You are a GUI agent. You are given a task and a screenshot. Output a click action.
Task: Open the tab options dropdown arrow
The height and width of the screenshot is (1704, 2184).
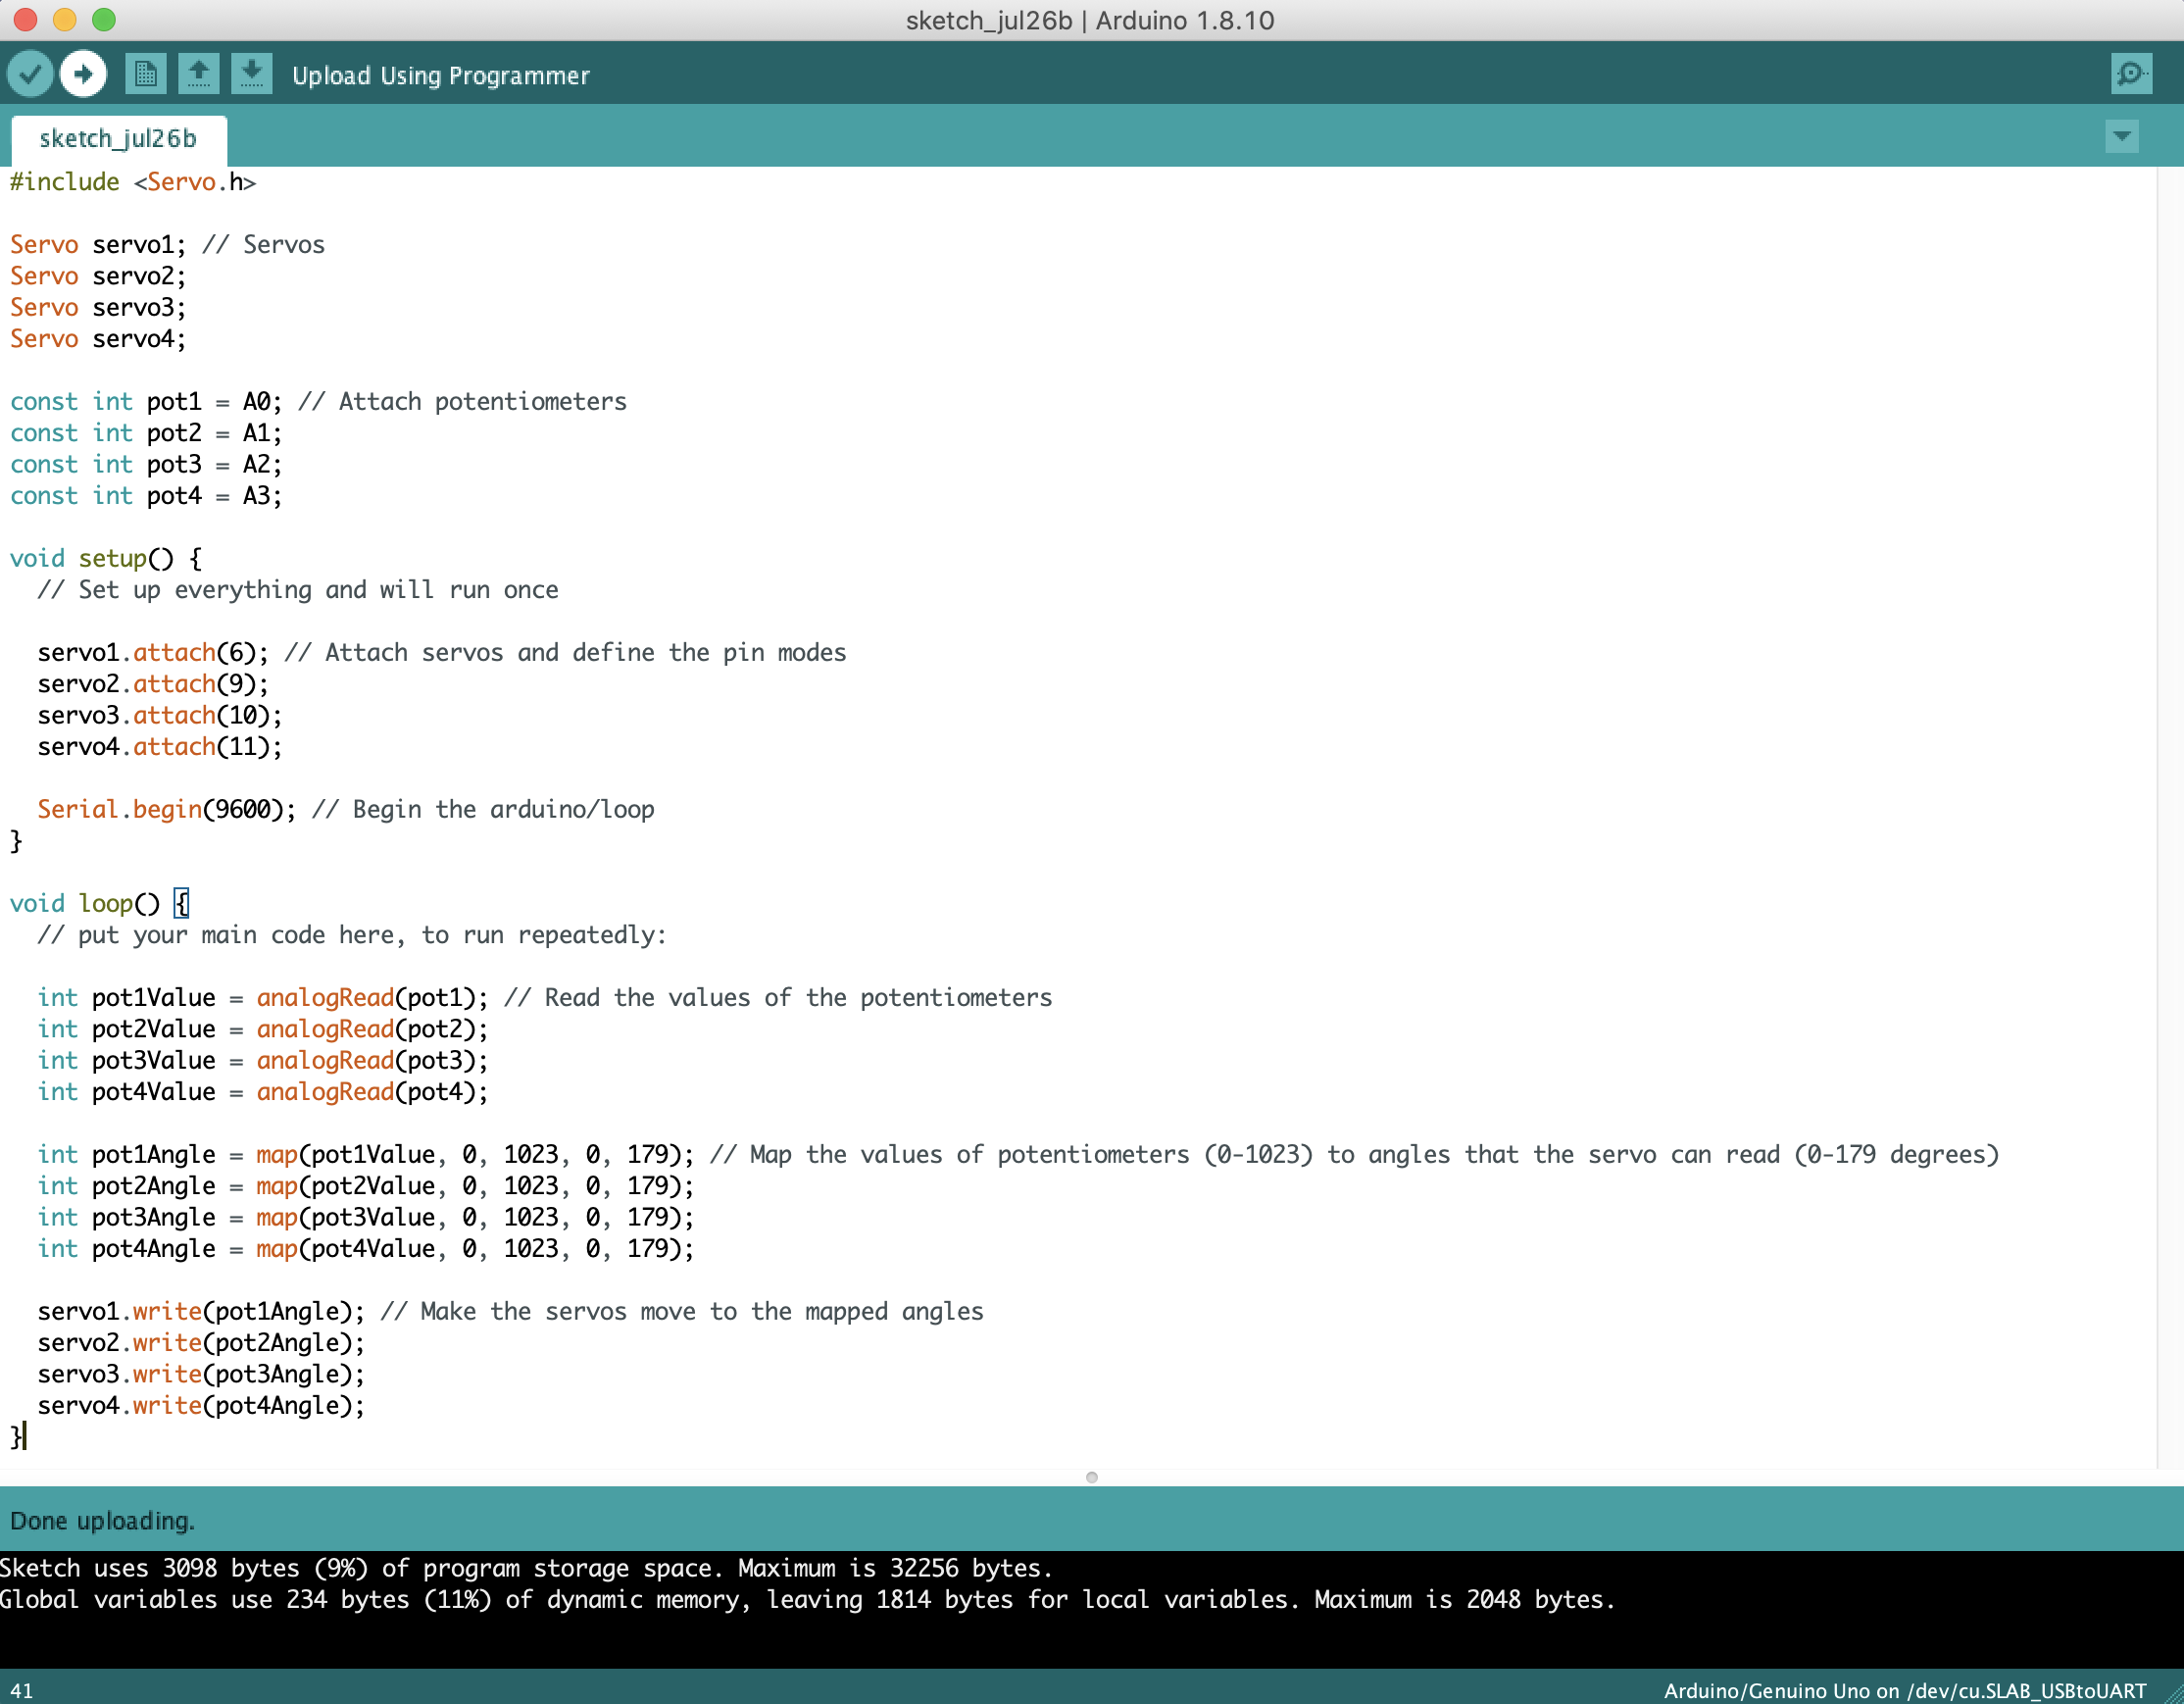click(2121, 136)
